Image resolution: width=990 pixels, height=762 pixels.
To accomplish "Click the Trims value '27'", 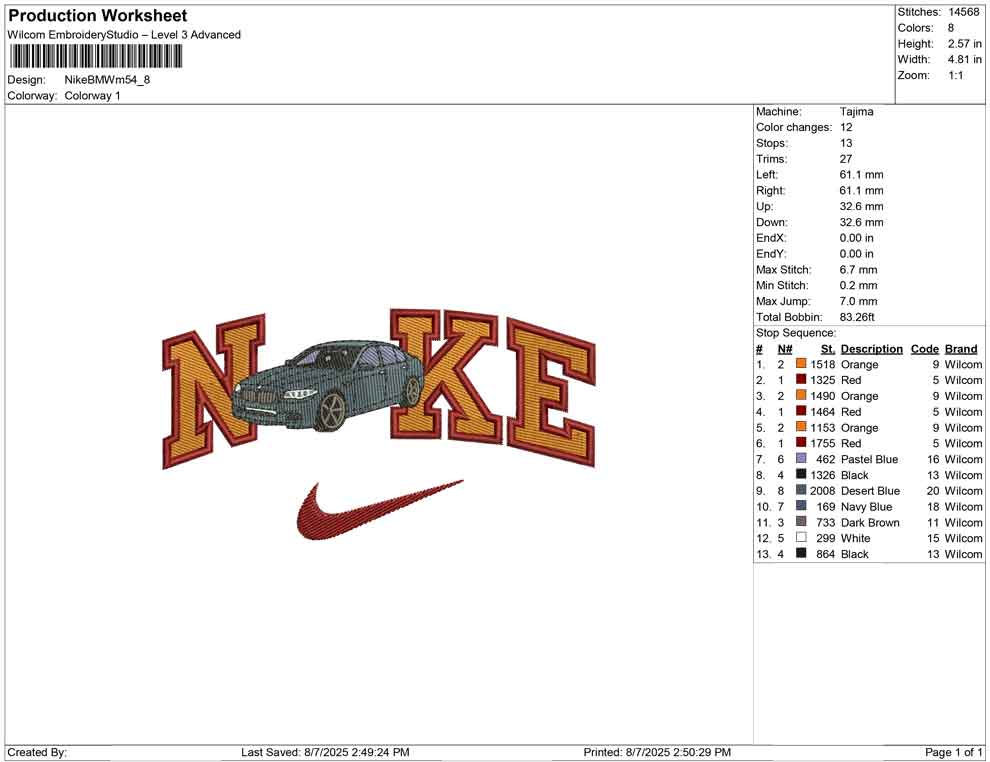I will (x=845, y=158).
